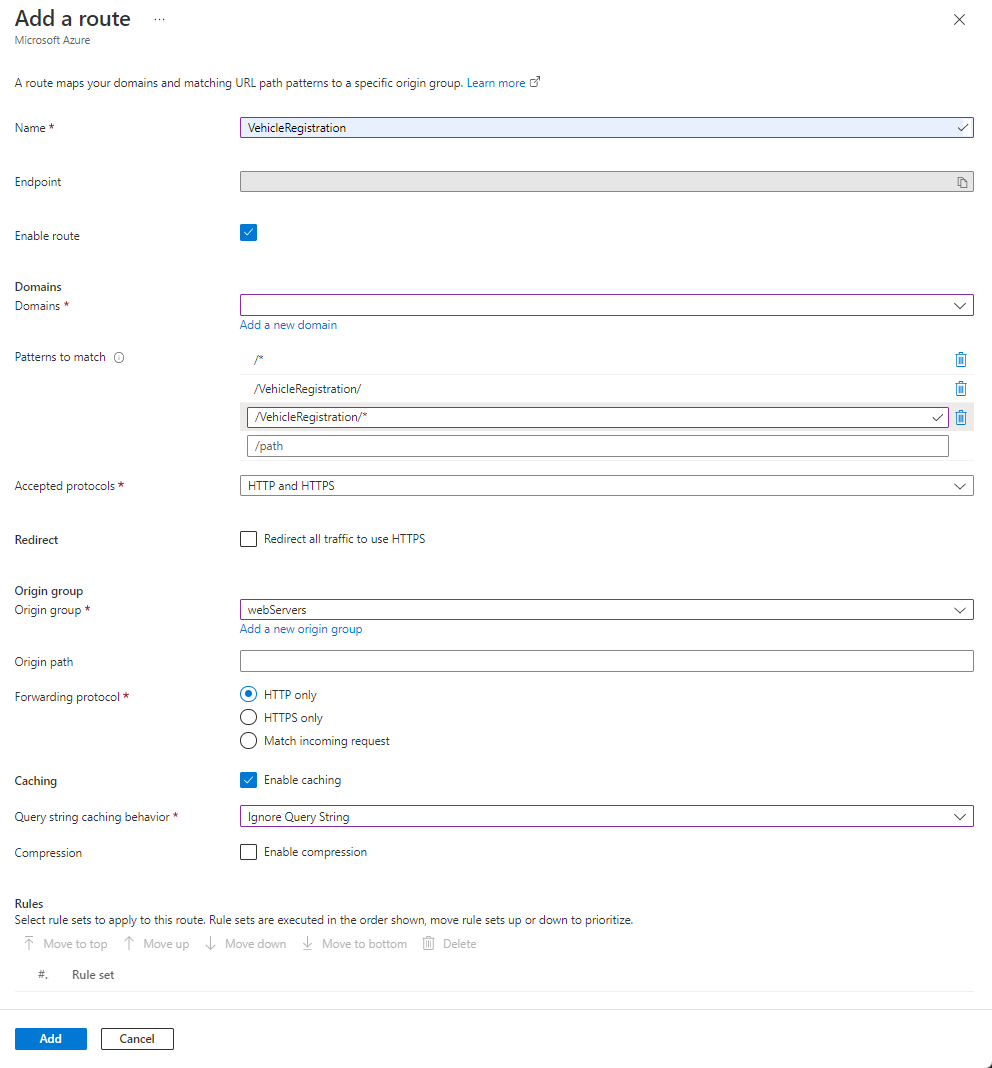Click the Move to bottom toolbar item
The image size is (992, 1068).
[354, 943]
